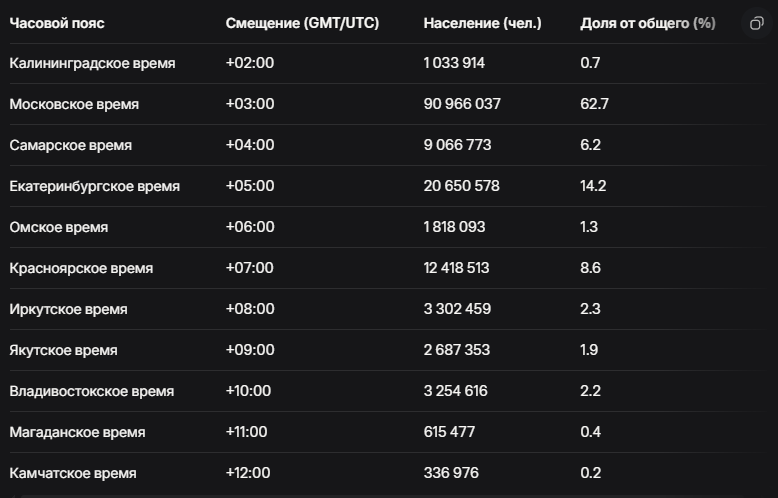Click the population value 90 966 037

tap(462, 104)
